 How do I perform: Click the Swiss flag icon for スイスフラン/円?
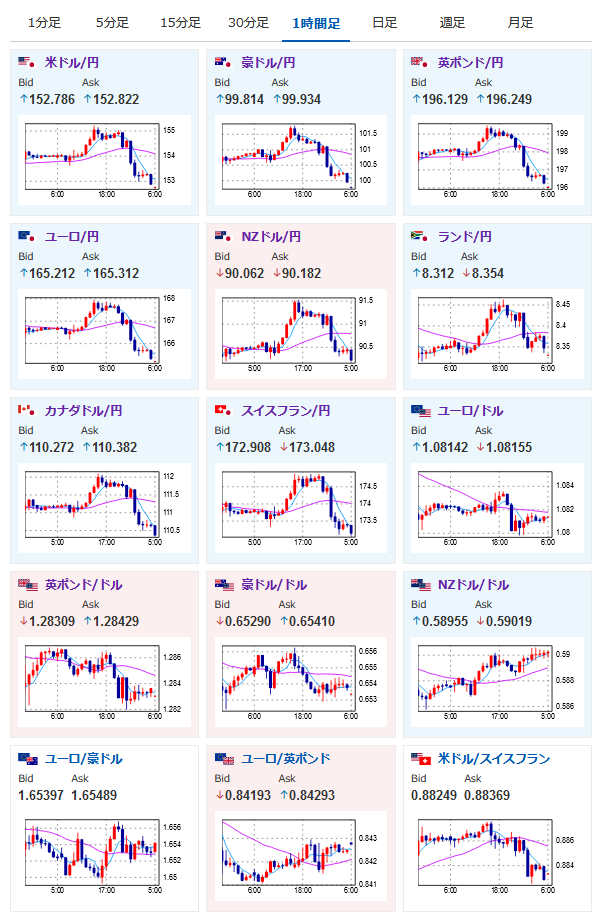tap(223, 410)
